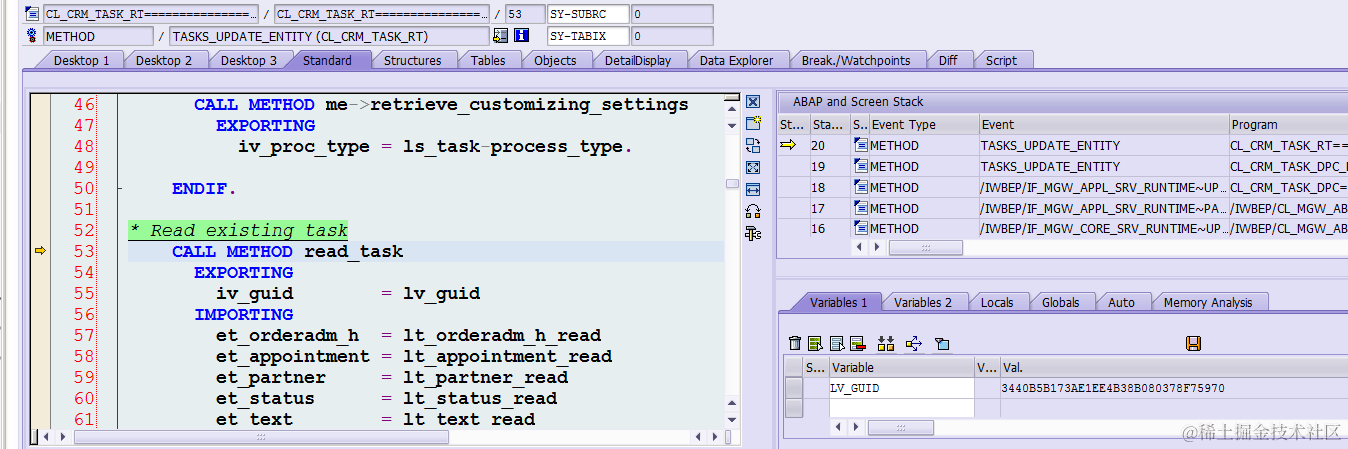Click the SY-SUBRC variable name field
The width and height of the screenshot is (1348, 449).
pyautogui.click(x=588, y=14)
